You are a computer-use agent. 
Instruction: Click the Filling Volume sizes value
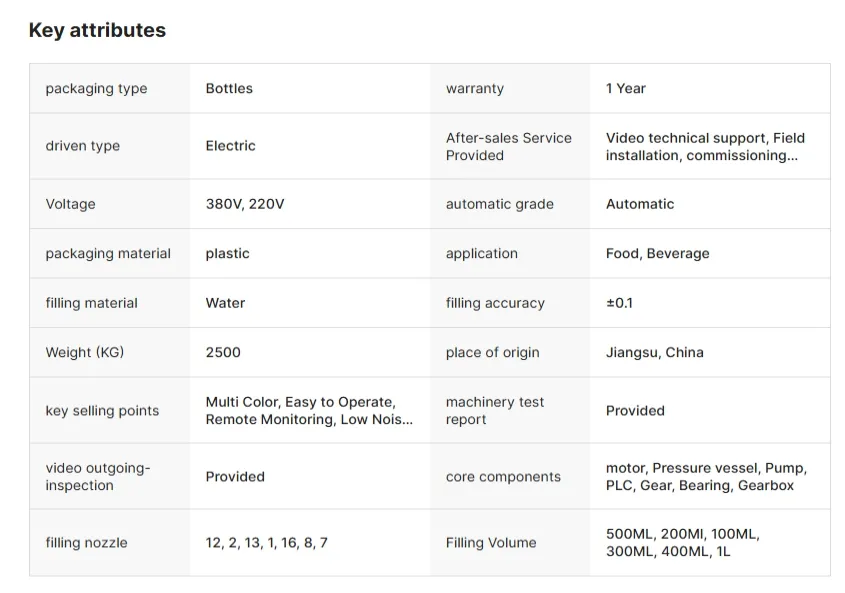[x=682, y=543]
